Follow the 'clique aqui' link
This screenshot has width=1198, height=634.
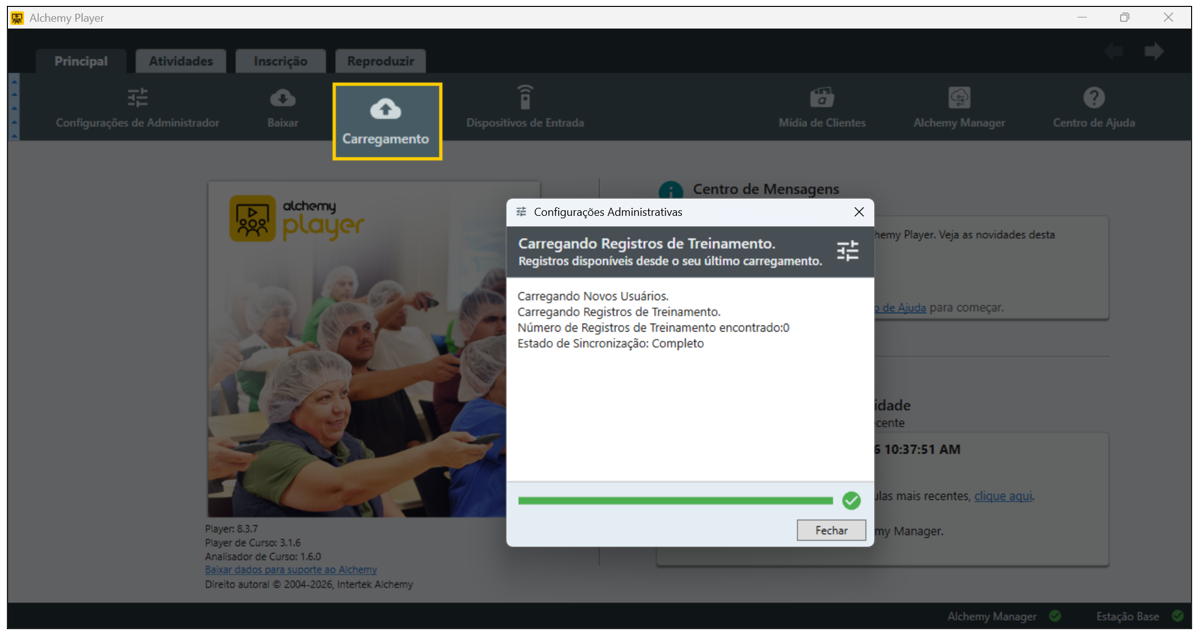[x=1003, y=496]
